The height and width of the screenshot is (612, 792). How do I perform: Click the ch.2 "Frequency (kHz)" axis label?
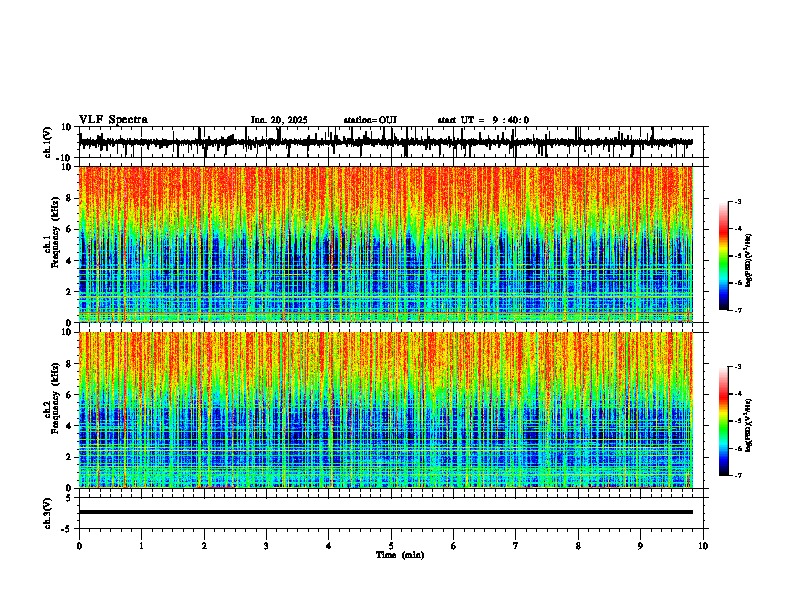[x=55, y=398]
